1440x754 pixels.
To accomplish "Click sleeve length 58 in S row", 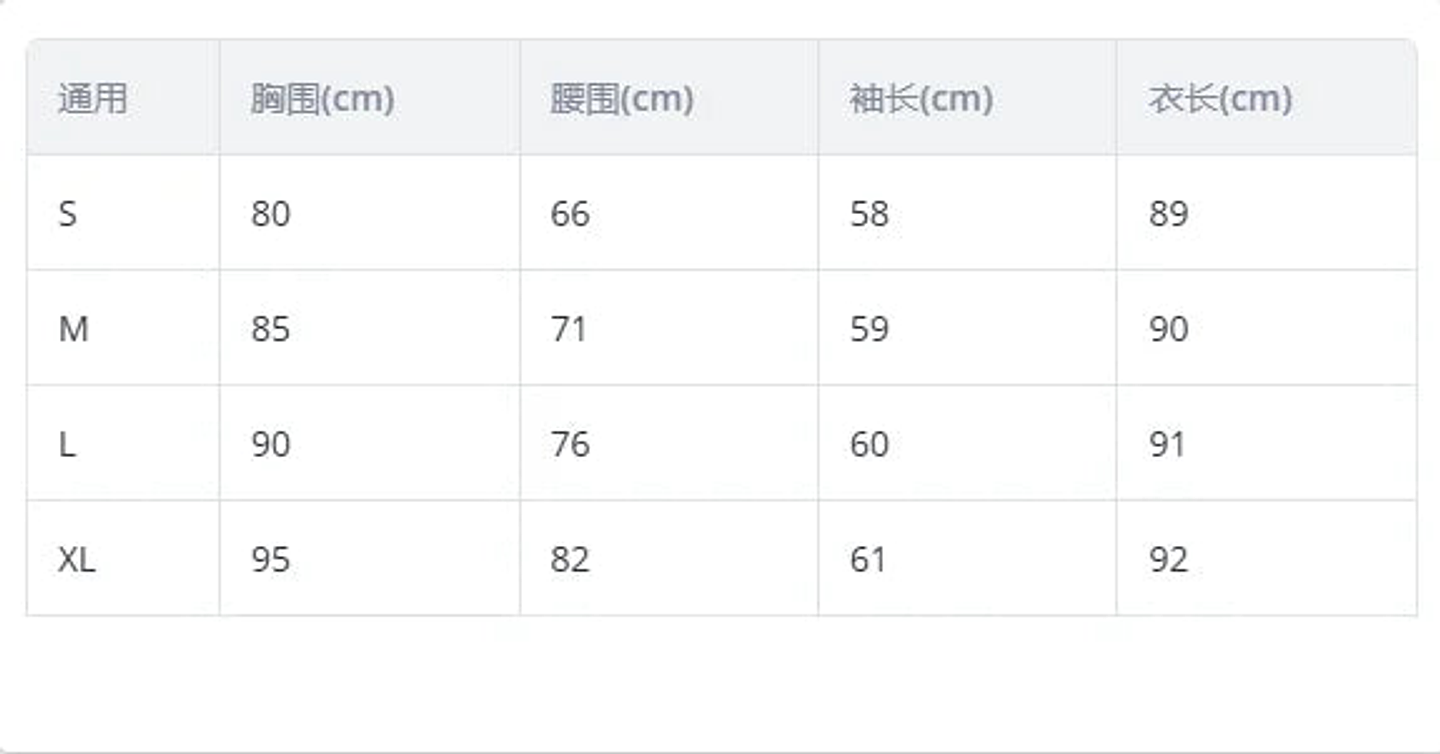I will 869,214.
